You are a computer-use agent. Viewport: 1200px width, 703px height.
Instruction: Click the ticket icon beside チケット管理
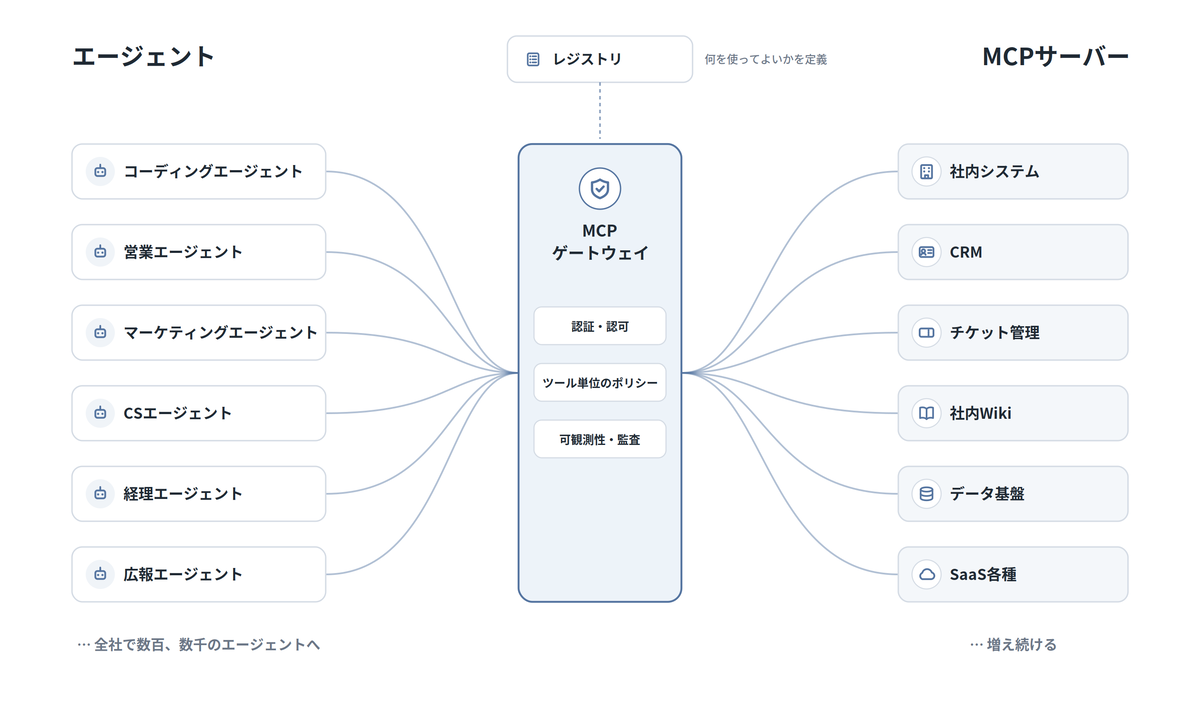pos(927,333)
